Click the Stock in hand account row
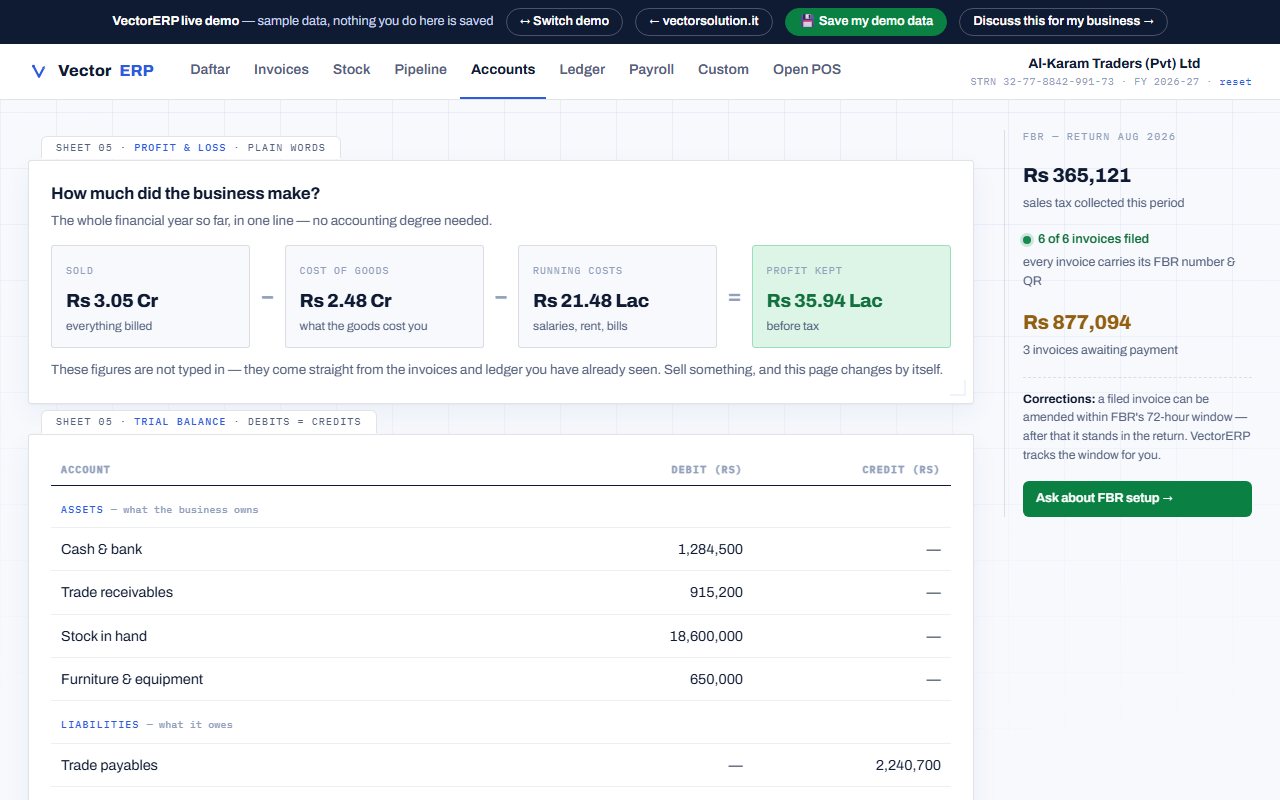 [x=501, y=636]
